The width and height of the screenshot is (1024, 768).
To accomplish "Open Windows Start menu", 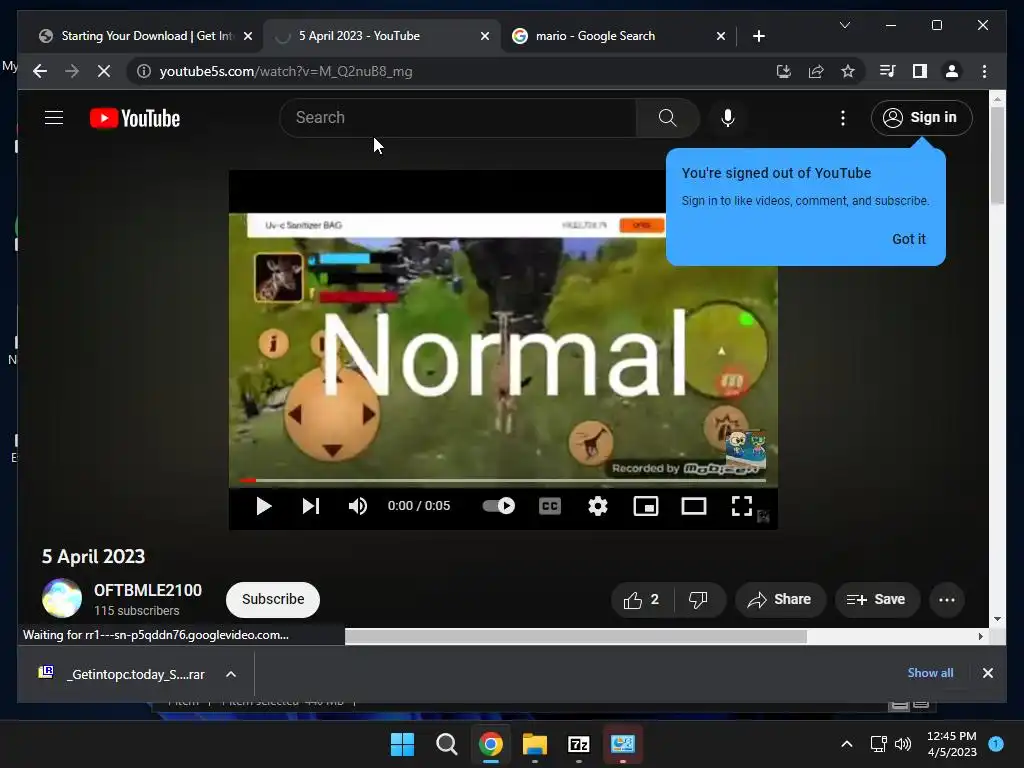I will [402, 744].
